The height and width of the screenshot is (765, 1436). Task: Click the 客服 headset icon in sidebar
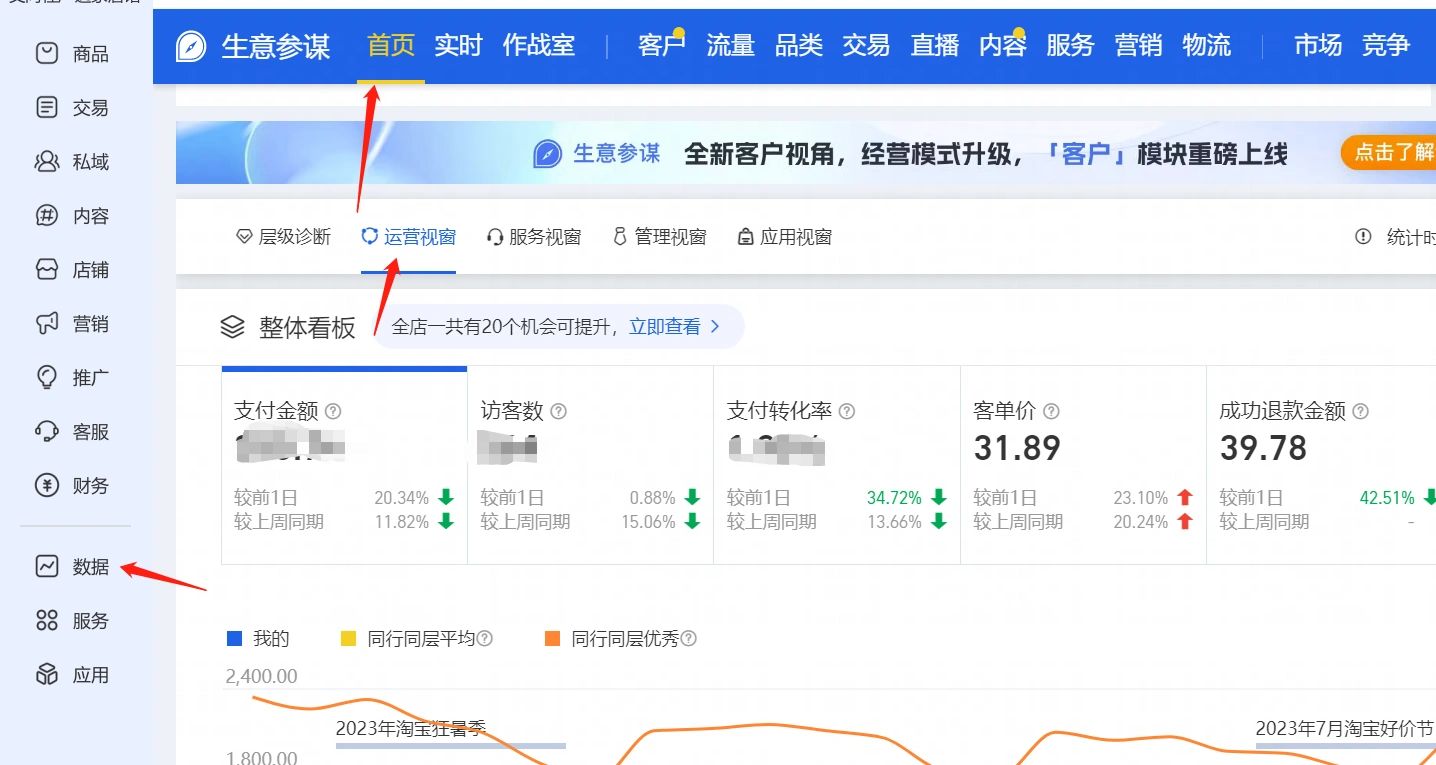(x=47, y=431)
